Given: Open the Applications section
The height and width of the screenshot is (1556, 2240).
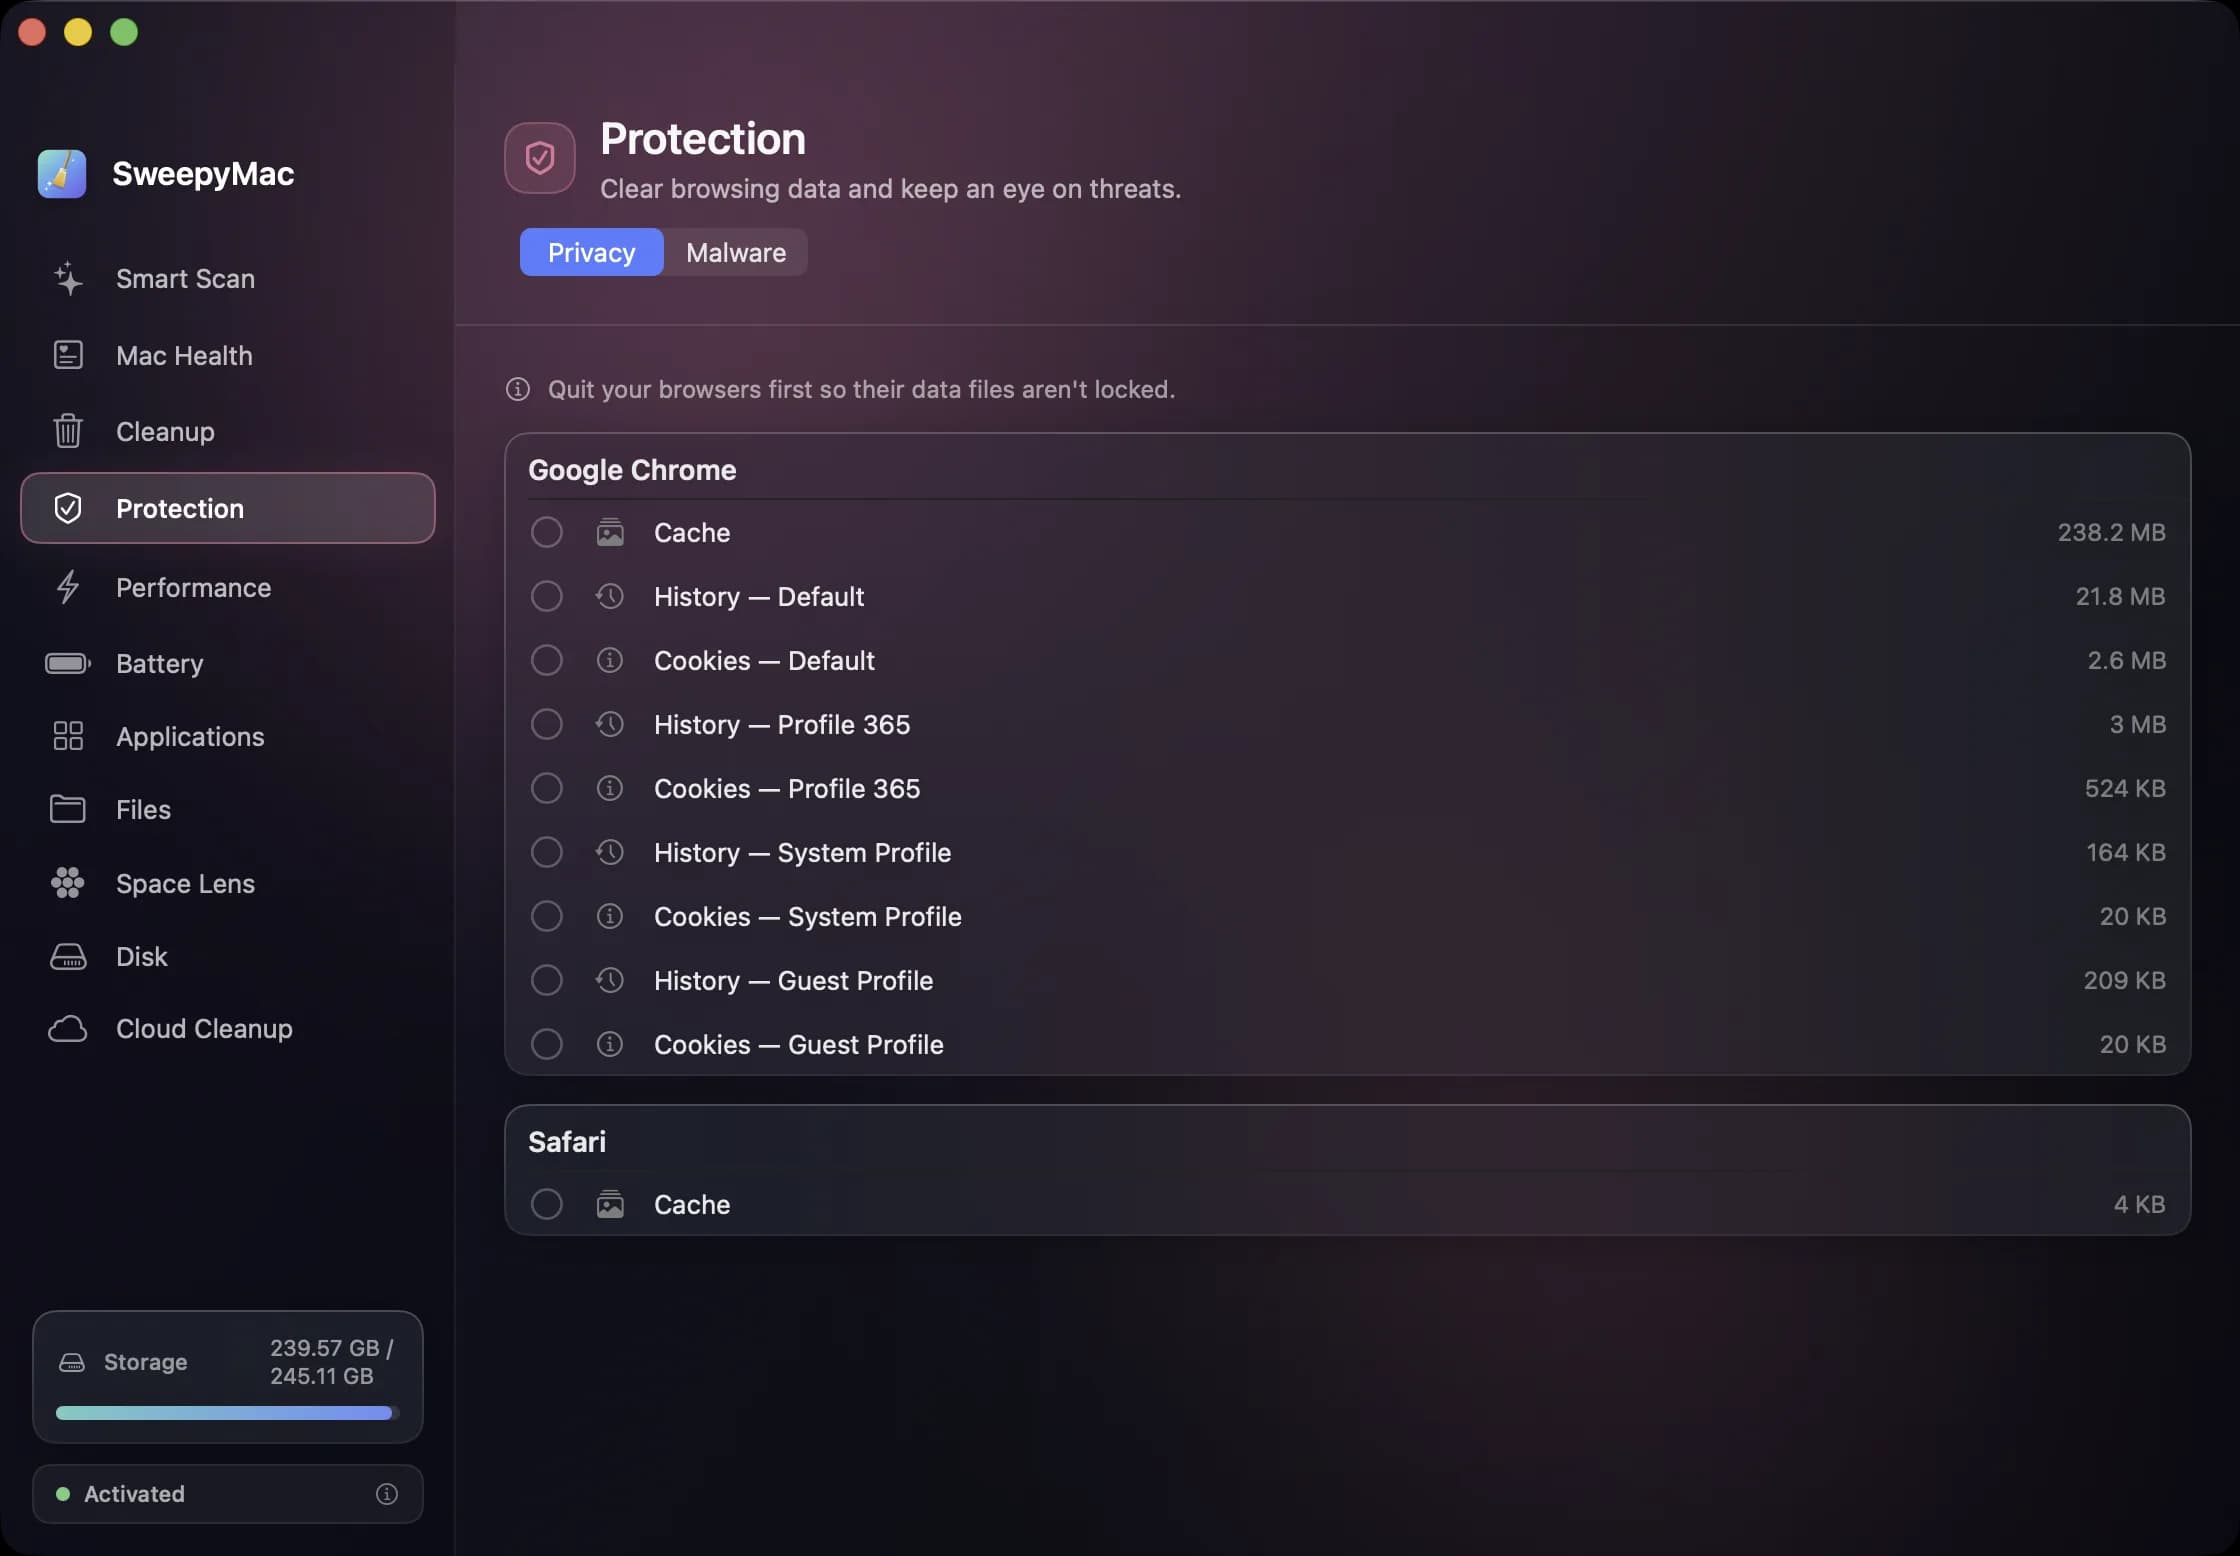Looking at the screenshot, I should [x=228, y=736].
